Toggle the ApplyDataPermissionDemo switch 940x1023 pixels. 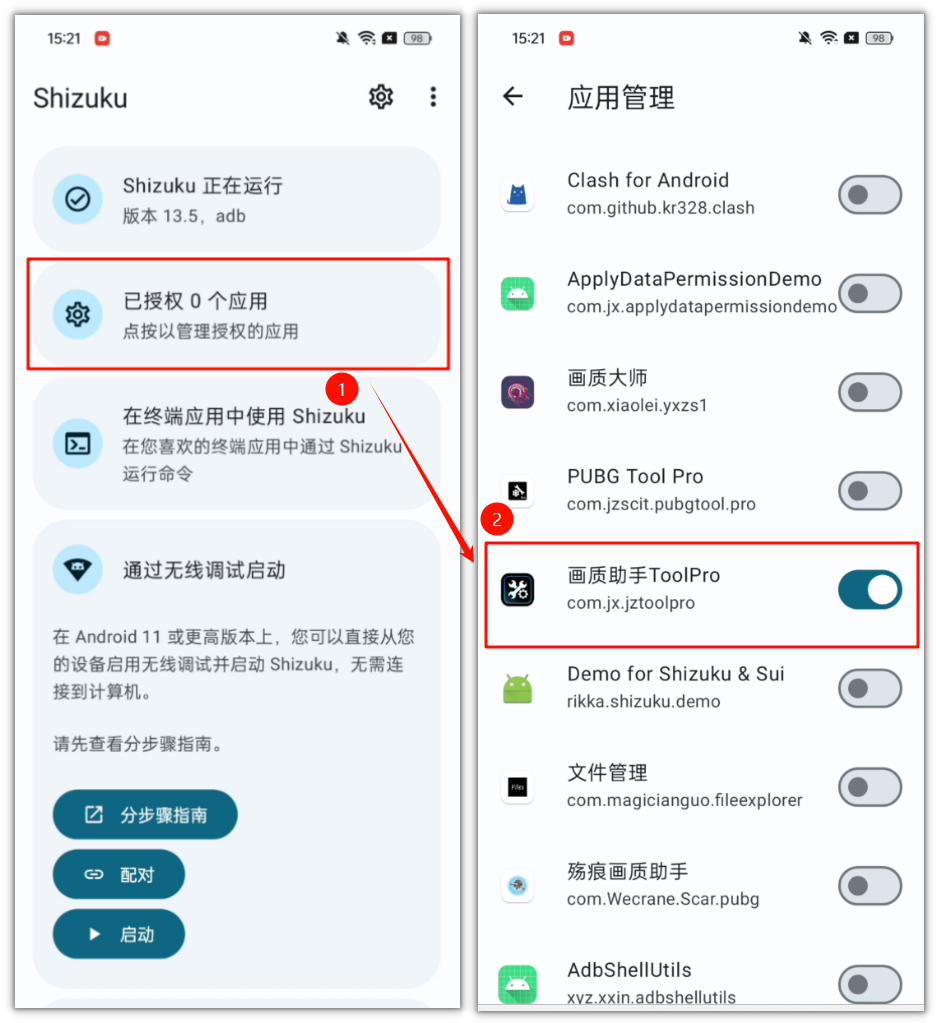coord(870,293)
